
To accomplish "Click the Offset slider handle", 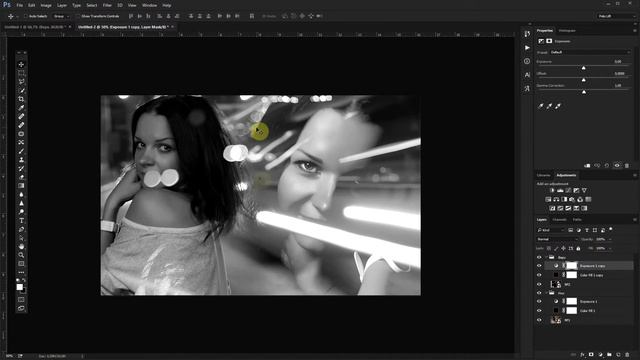I will point(584,80).
